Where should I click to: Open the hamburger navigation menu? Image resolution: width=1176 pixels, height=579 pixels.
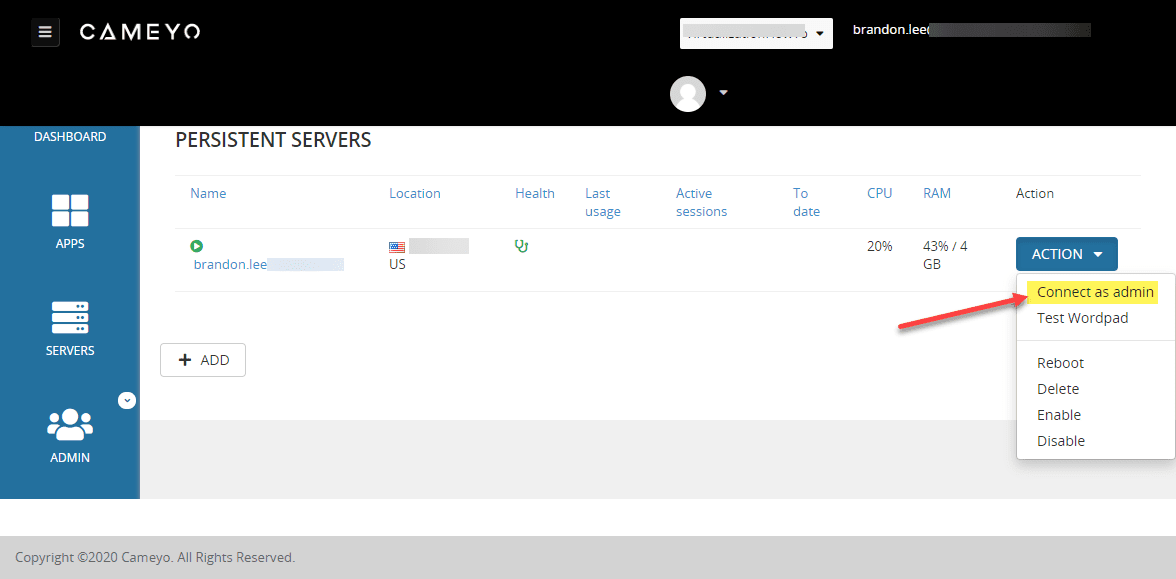(x=45, y=32)
